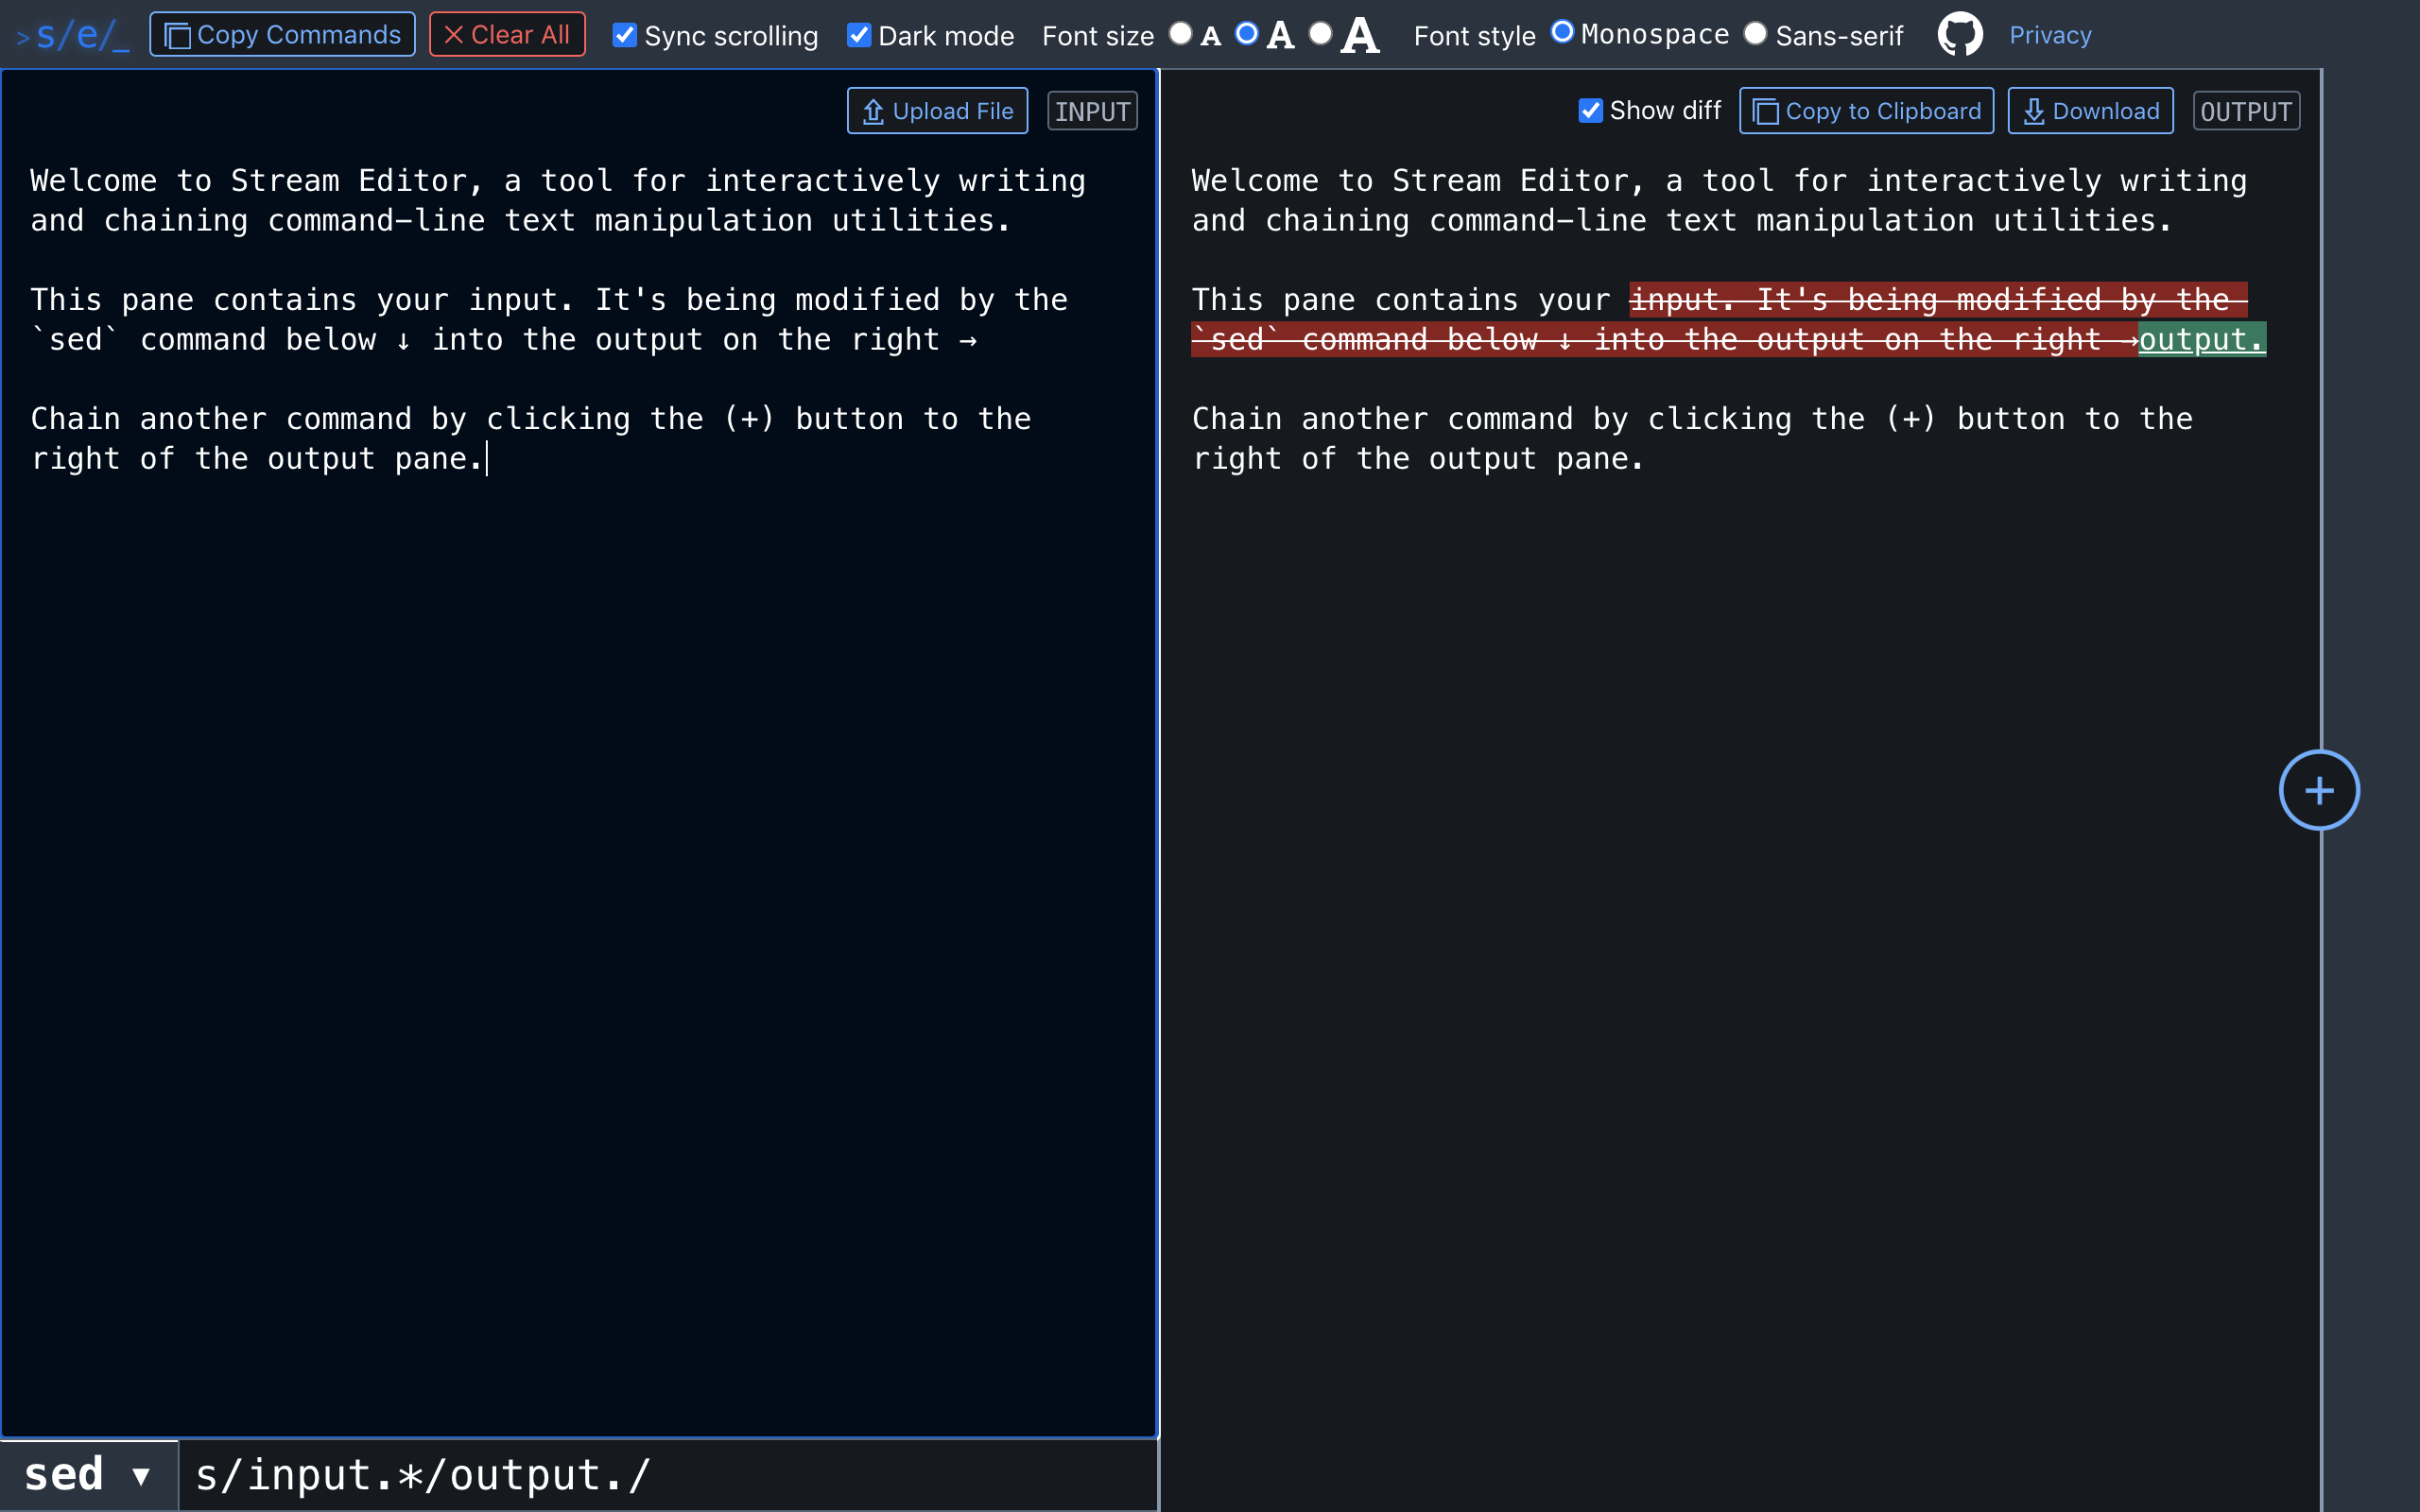The image size is (2420, 1512).
Task: Click the Upload File button
Action: (x=937, y=111)
